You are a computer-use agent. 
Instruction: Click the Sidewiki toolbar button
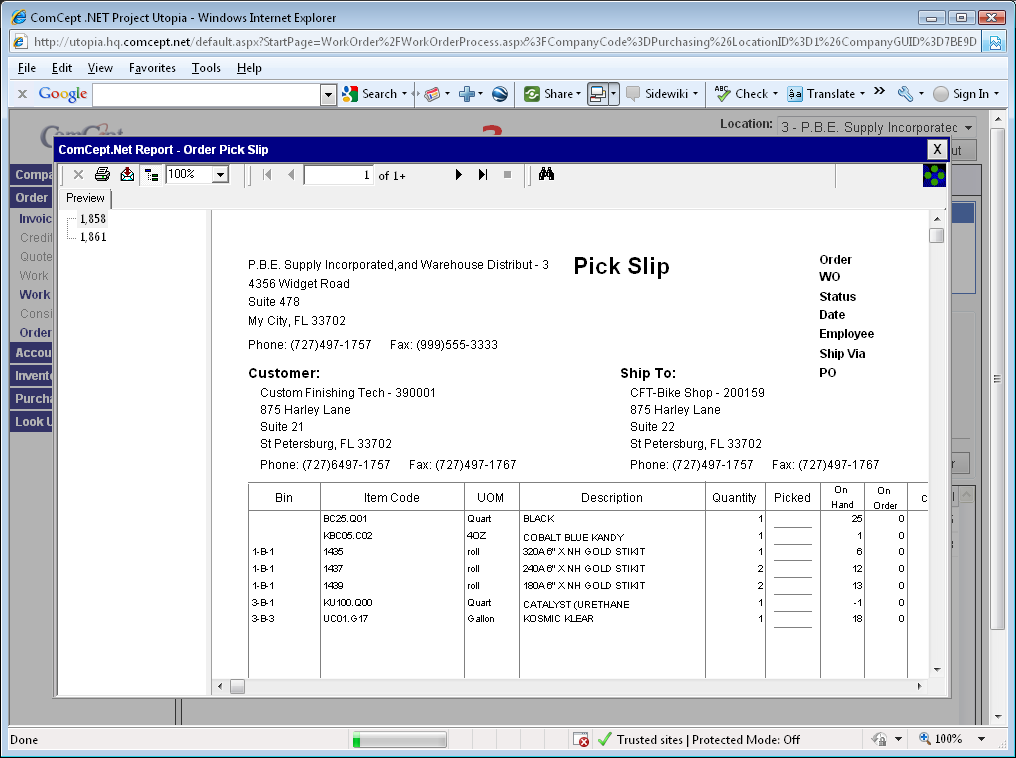tap(662, 94)
